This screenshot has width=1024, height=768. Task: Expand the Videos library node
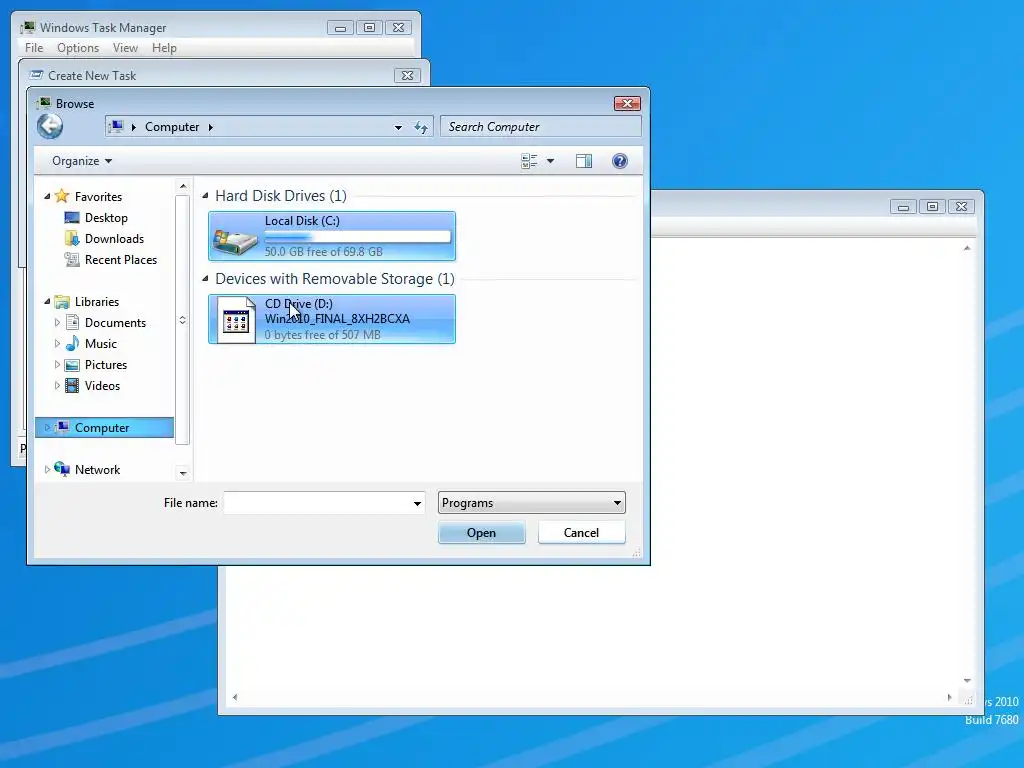[57, 385]
